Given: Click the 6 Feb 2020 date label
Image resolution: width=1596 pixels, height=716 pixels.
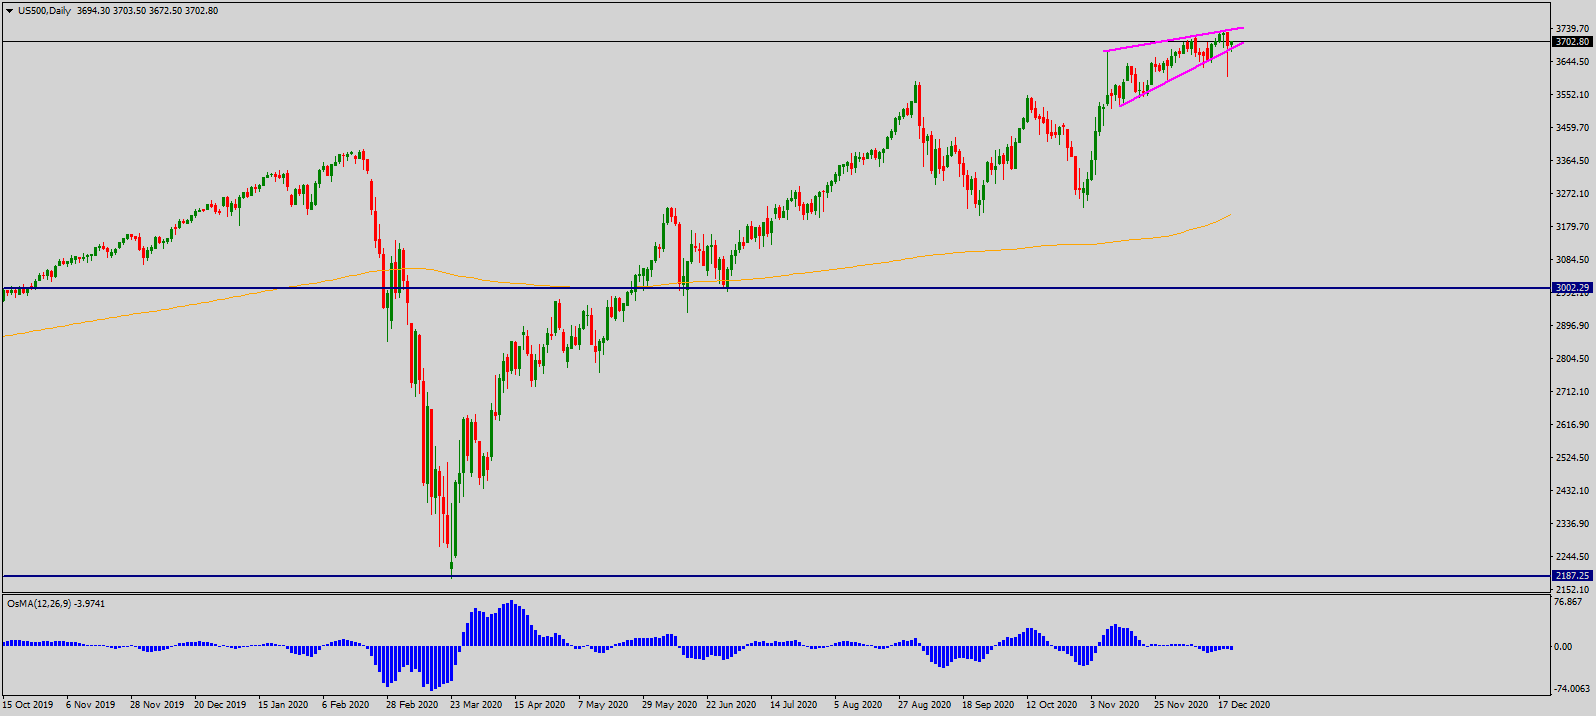Looking at the screenshot, I should click(x=346, y=705).
